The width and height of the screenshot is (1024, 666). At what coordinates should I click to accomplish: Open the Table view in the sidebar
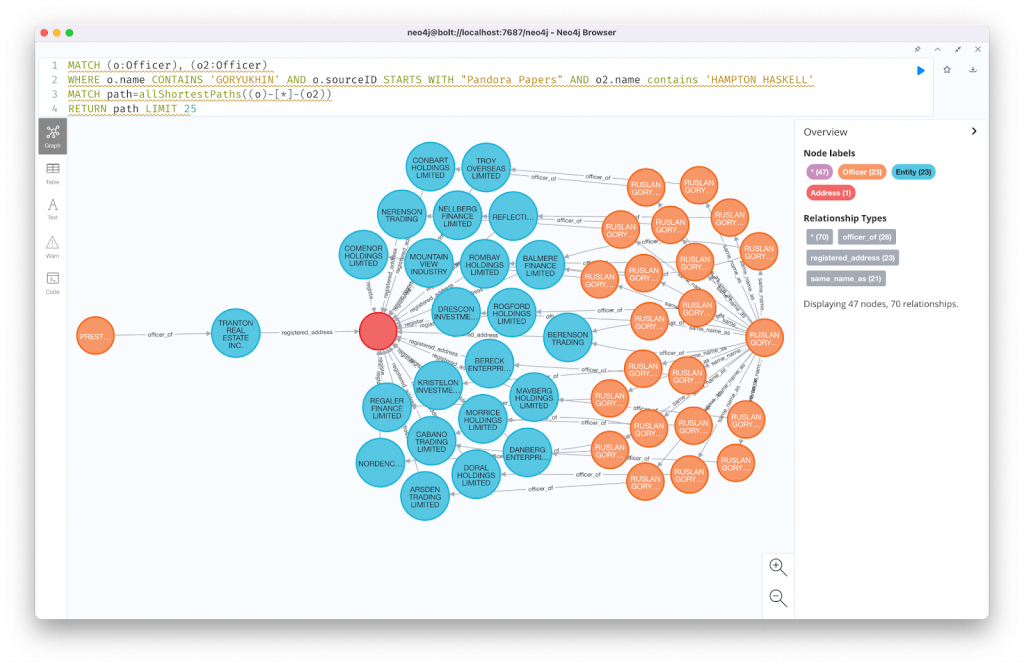(52, 174)
